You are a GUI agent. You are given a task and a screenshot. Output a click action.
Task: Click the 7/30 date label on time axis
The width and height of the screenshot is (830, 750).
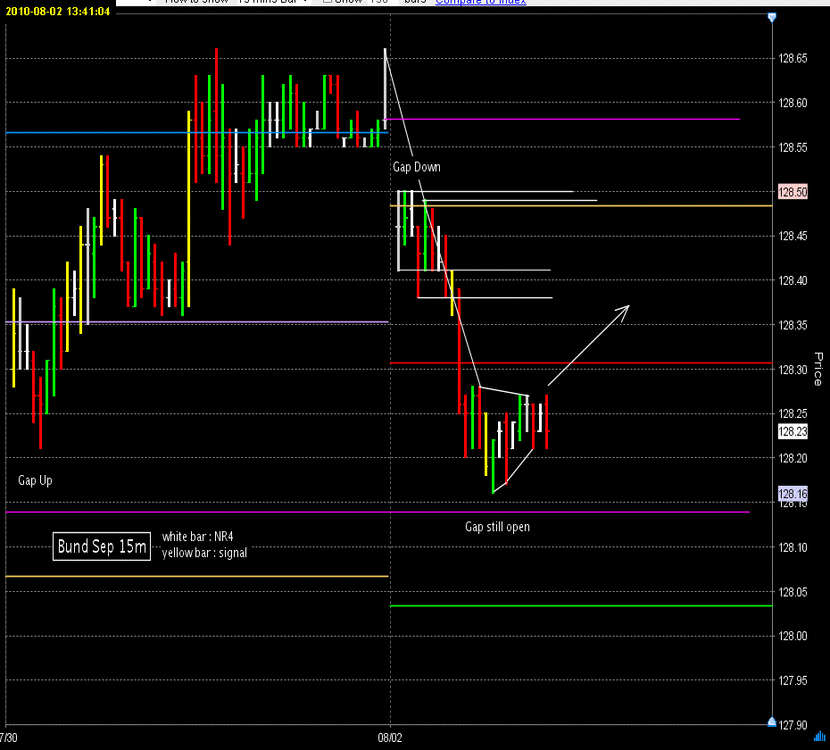(8, 738)
